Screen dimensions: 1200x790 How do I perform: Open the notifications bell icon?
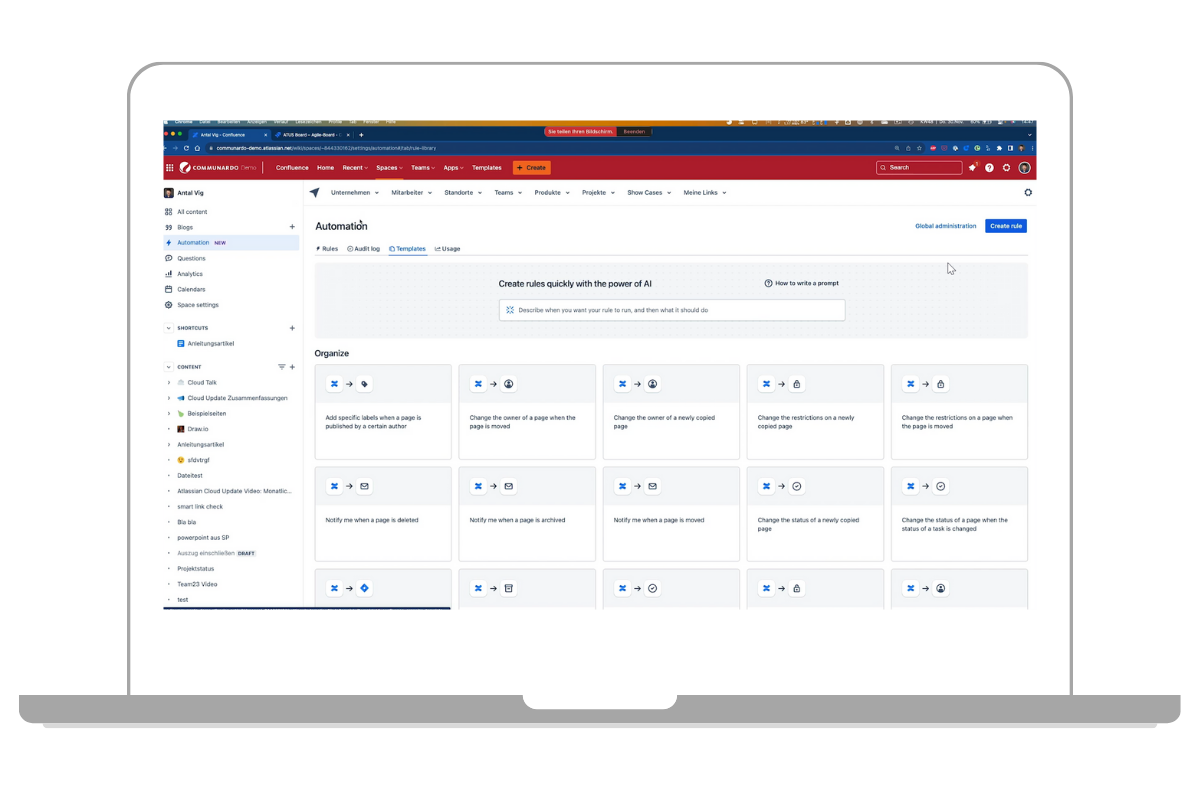coord(972,168)
